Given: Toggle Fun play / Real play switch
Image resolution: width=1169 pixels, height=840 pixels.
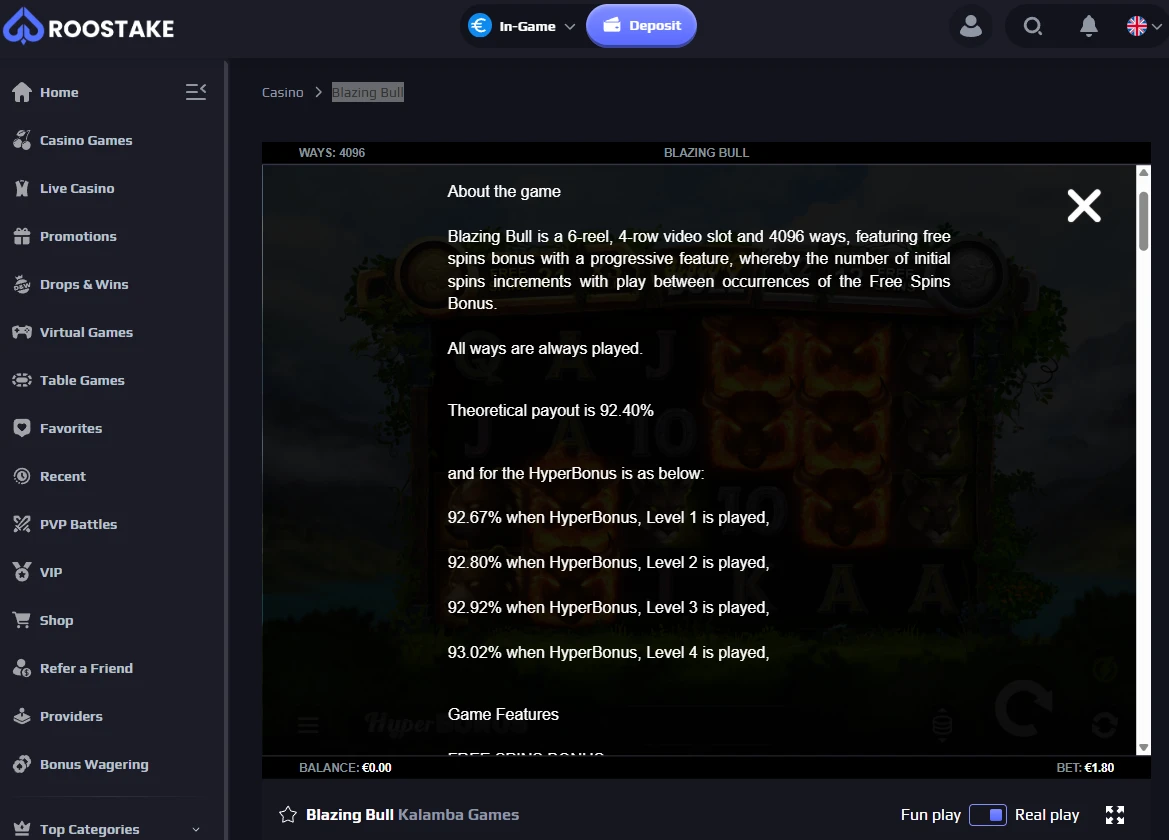Looking at the screenshot, I should point(987,815).
